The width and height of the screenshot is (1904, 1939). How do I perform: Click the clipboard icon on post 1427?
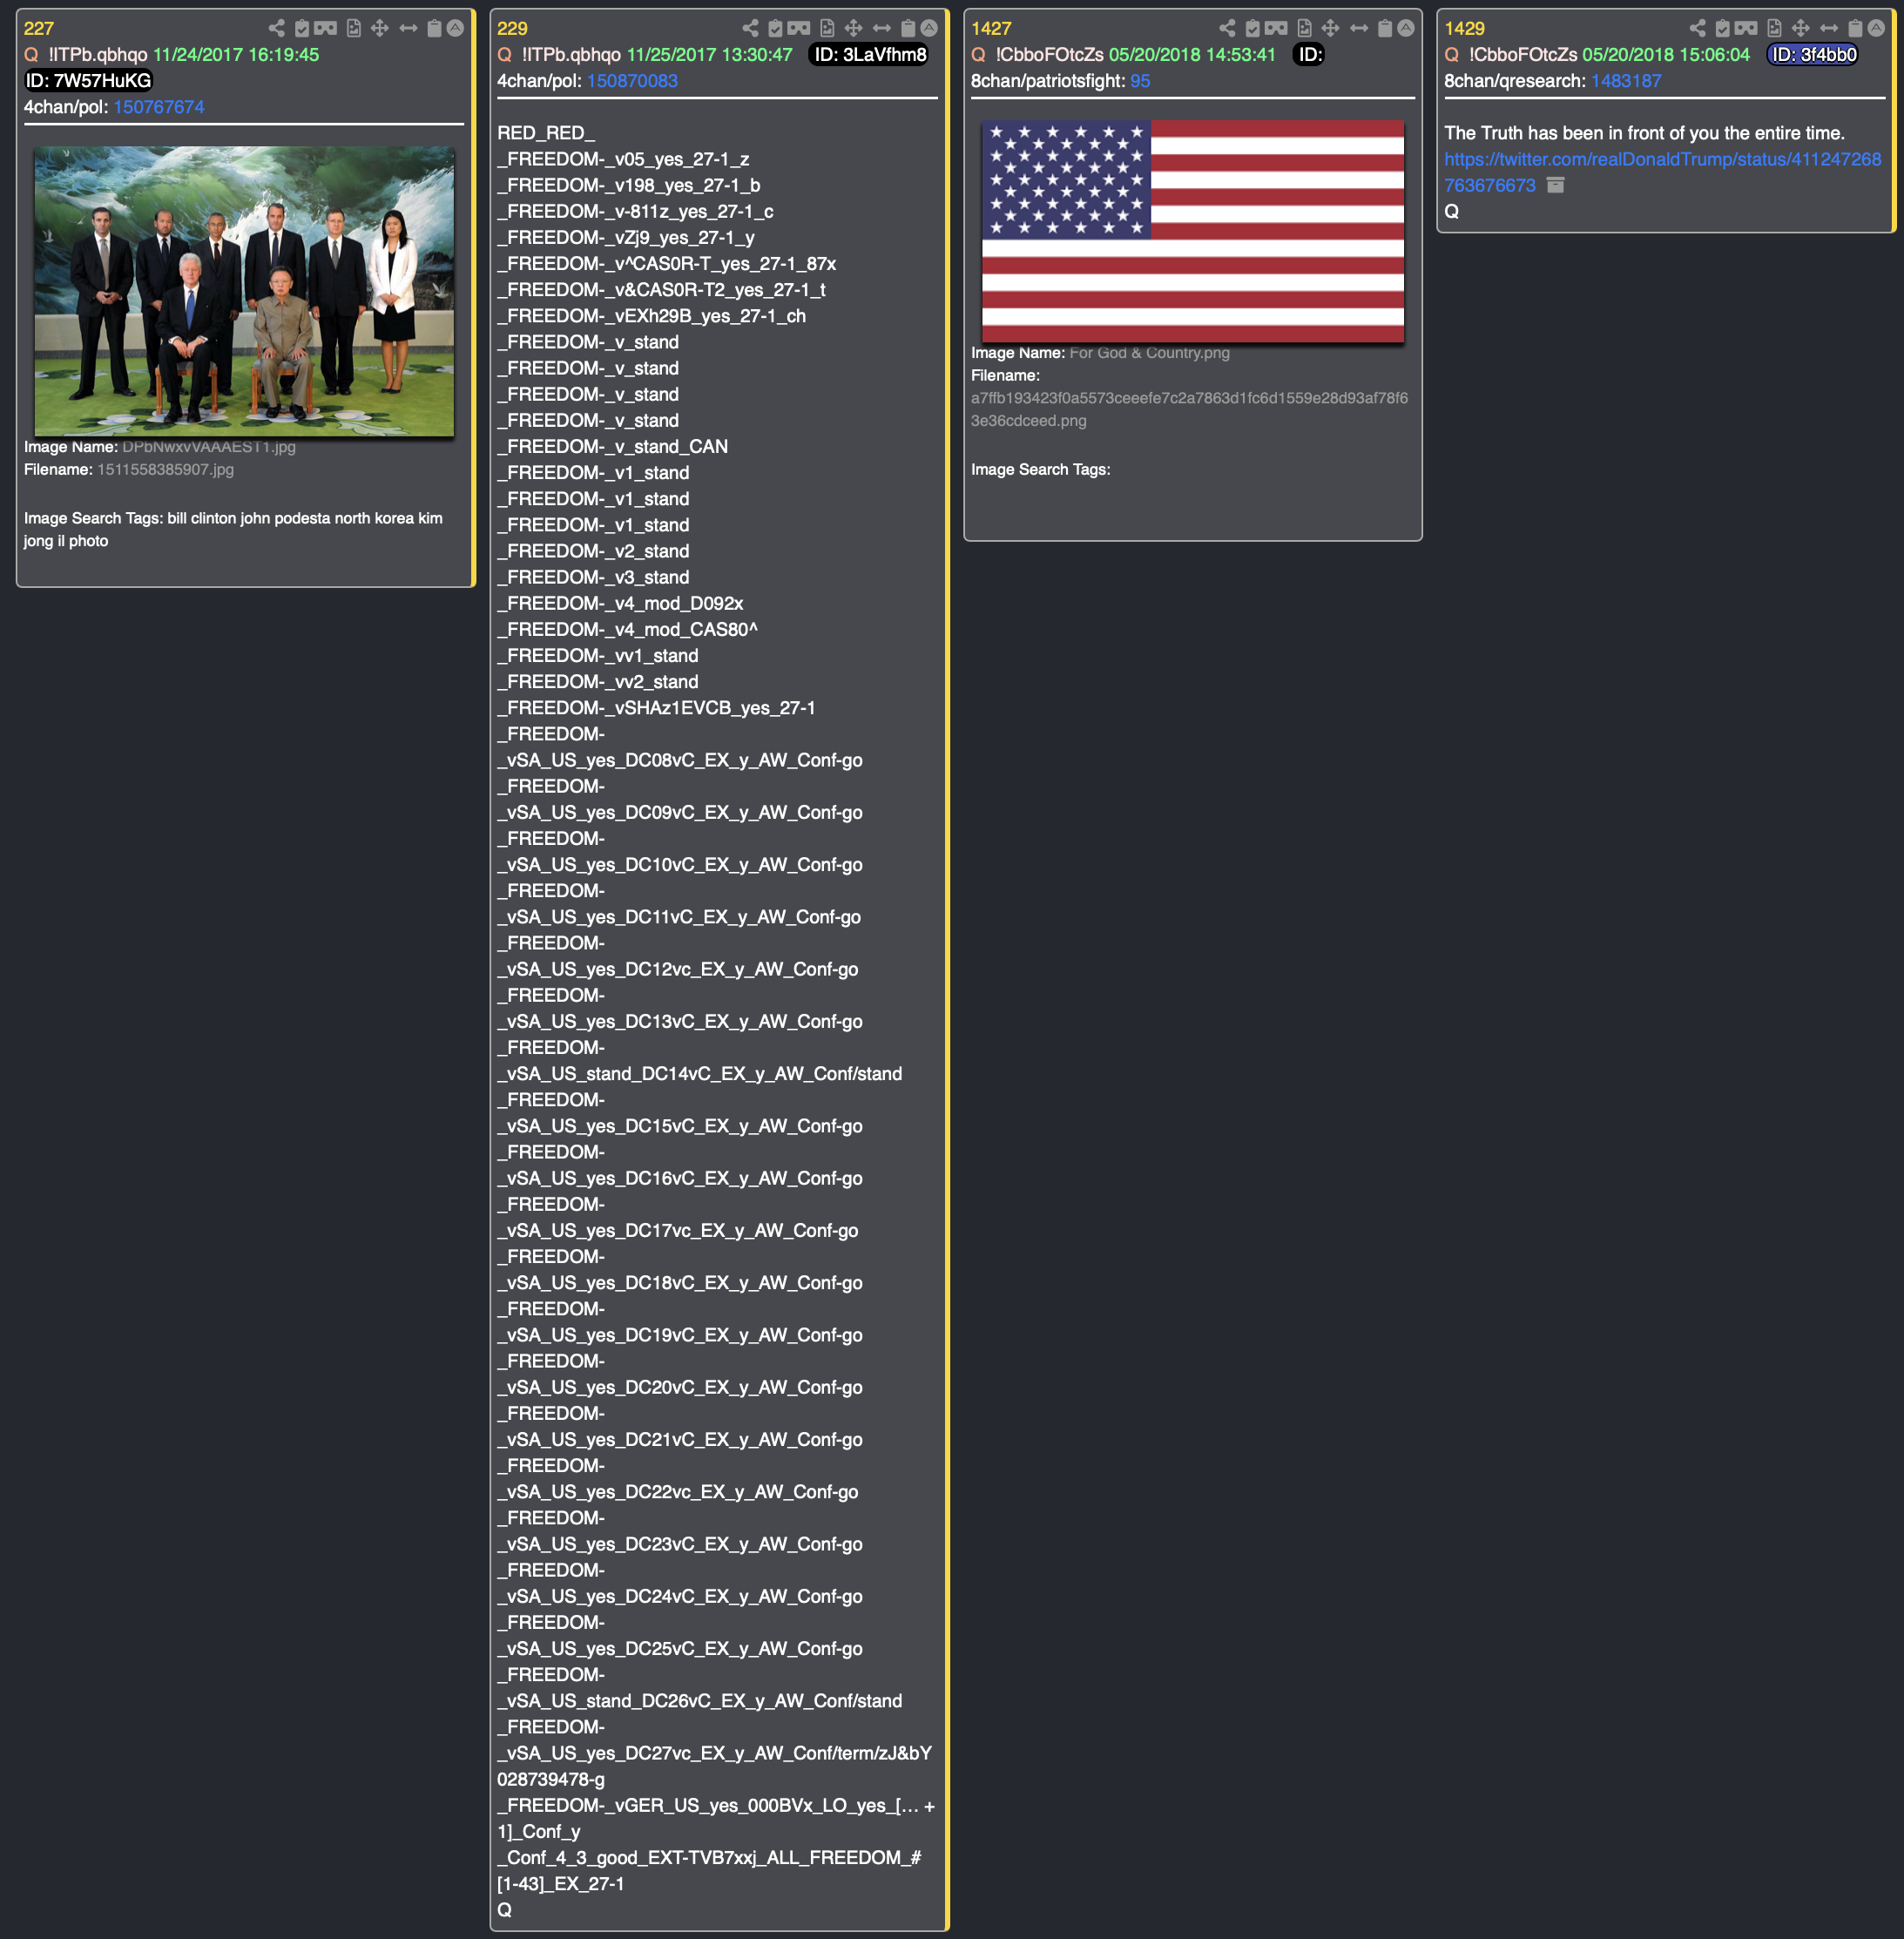pos(1385,28)
